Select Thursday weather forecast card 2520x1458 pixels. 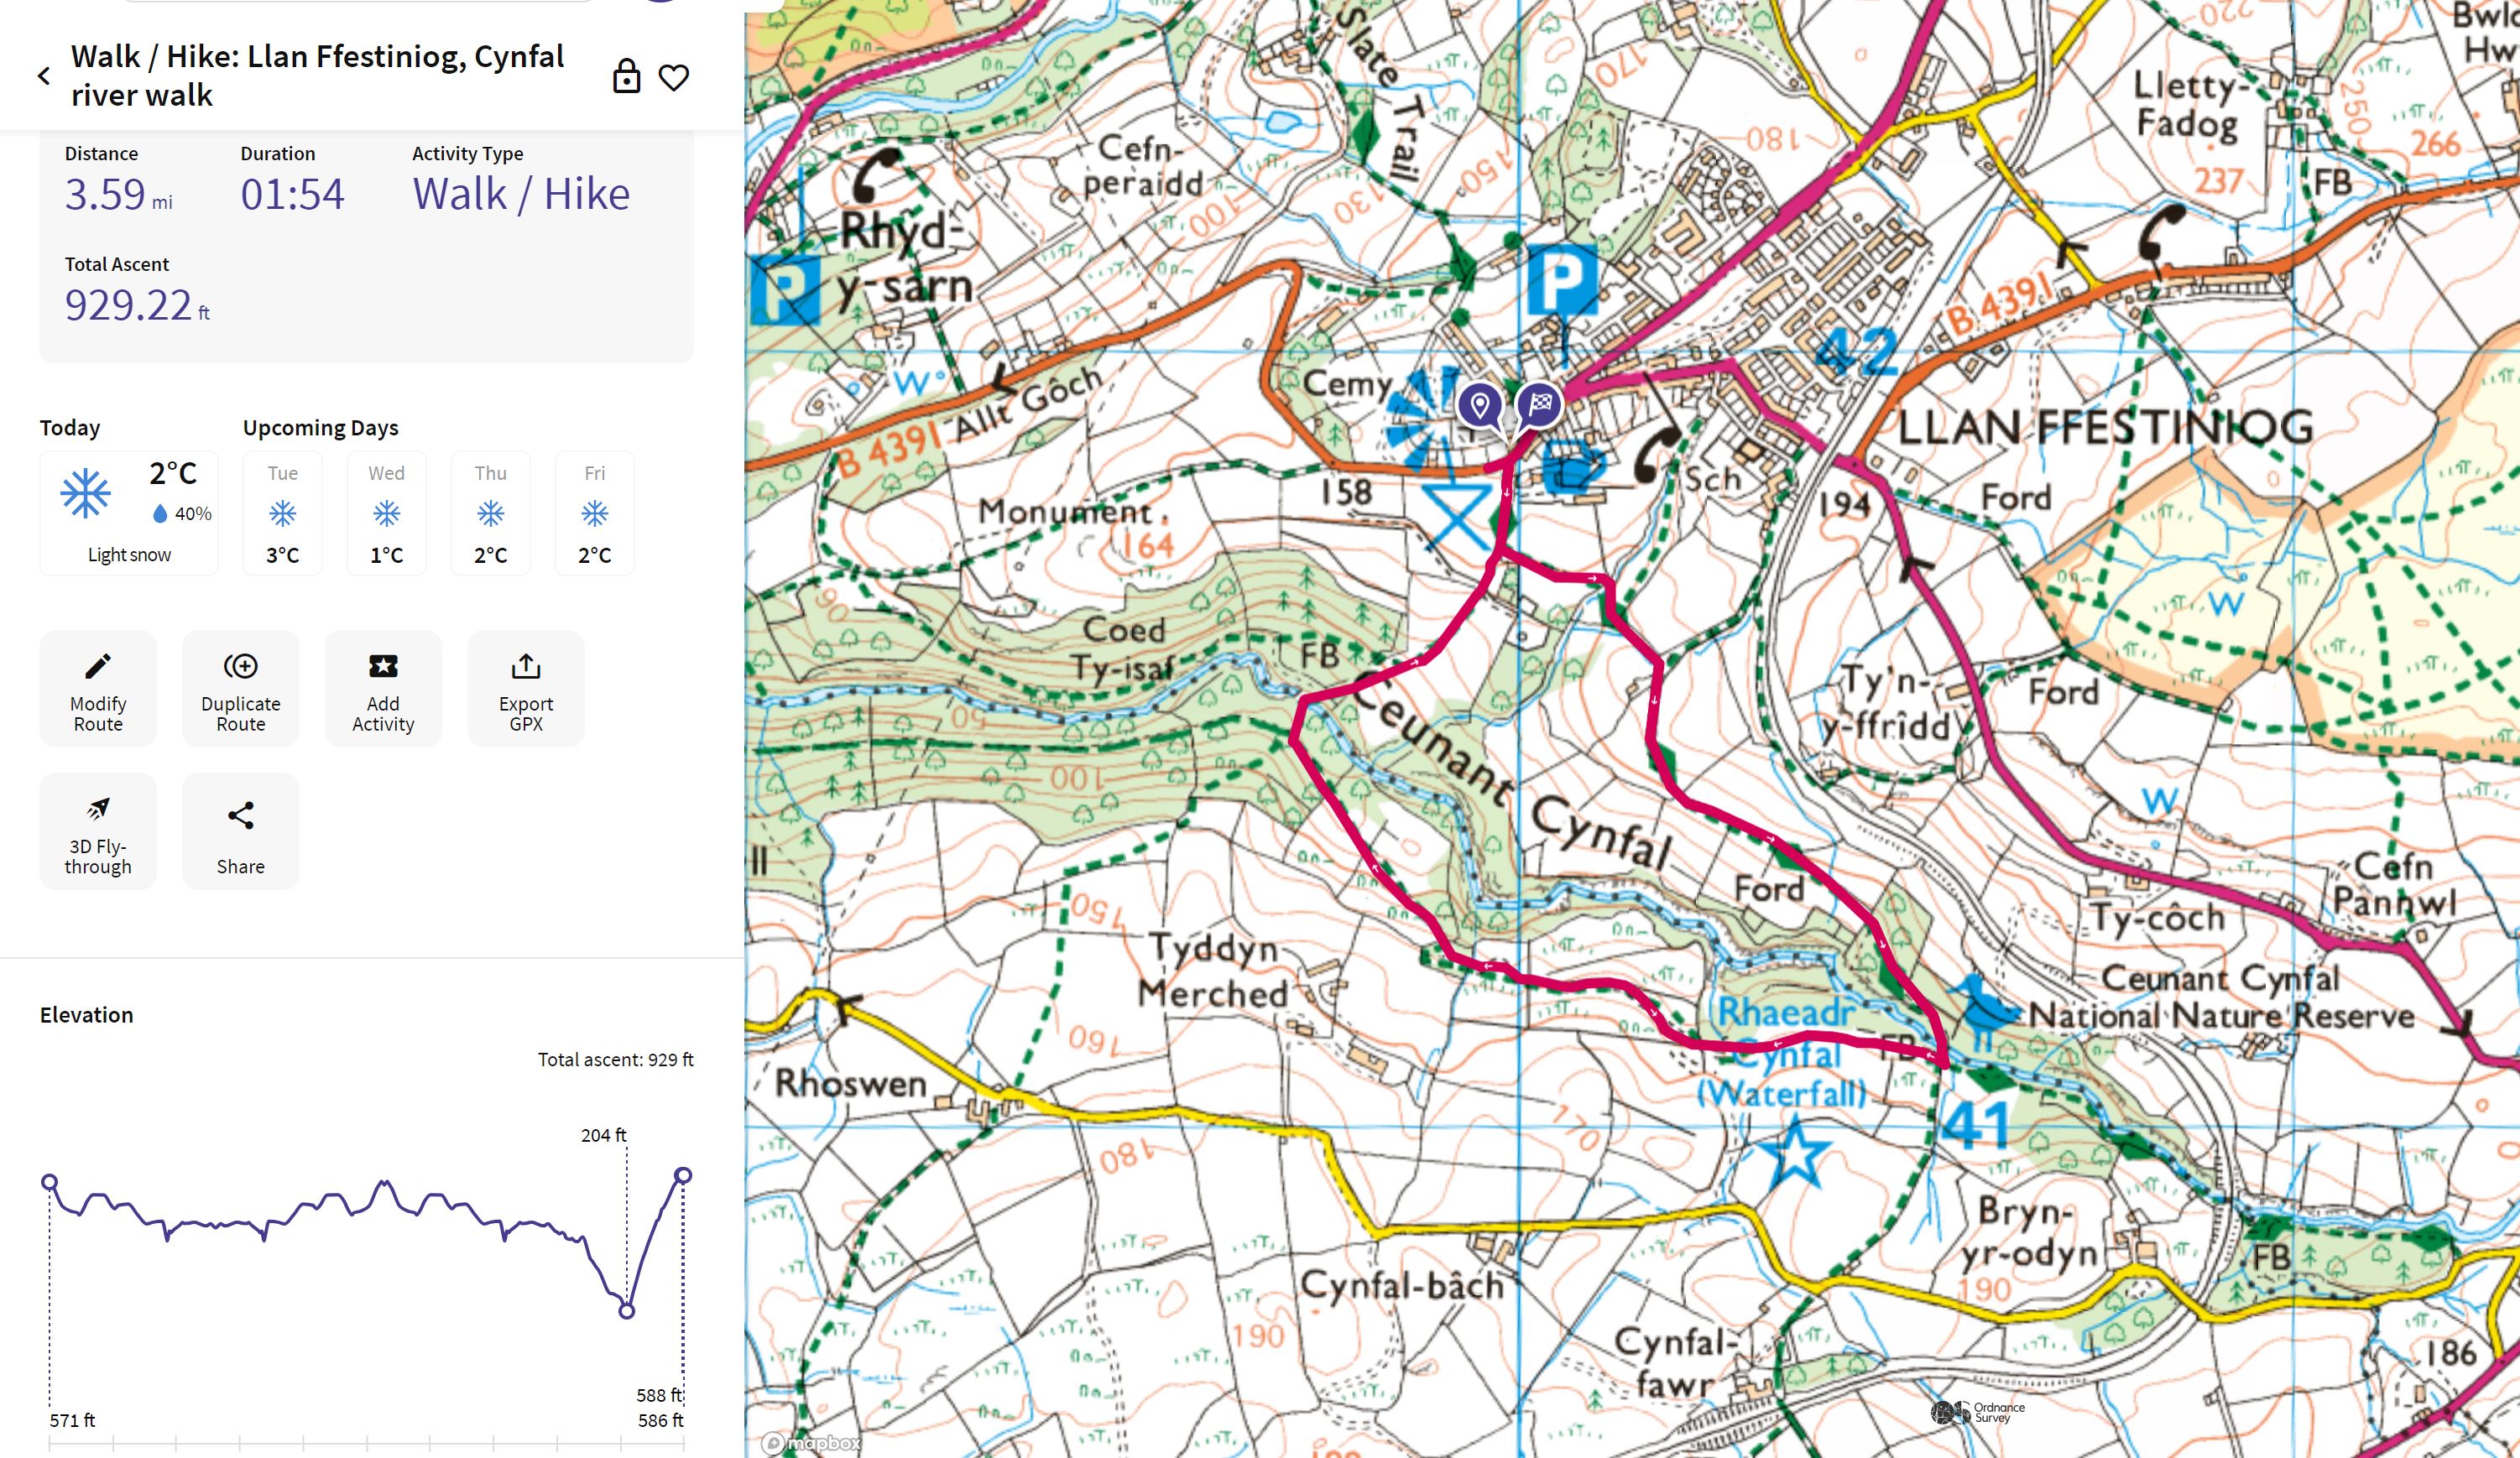click(490, 513)
